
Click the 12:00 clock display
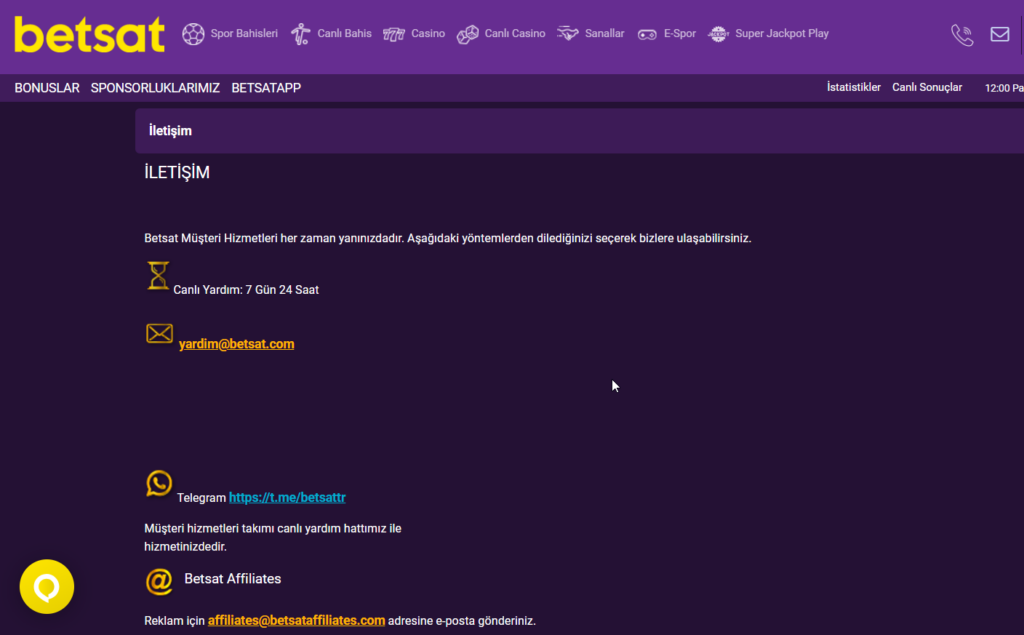point(1004,88)
